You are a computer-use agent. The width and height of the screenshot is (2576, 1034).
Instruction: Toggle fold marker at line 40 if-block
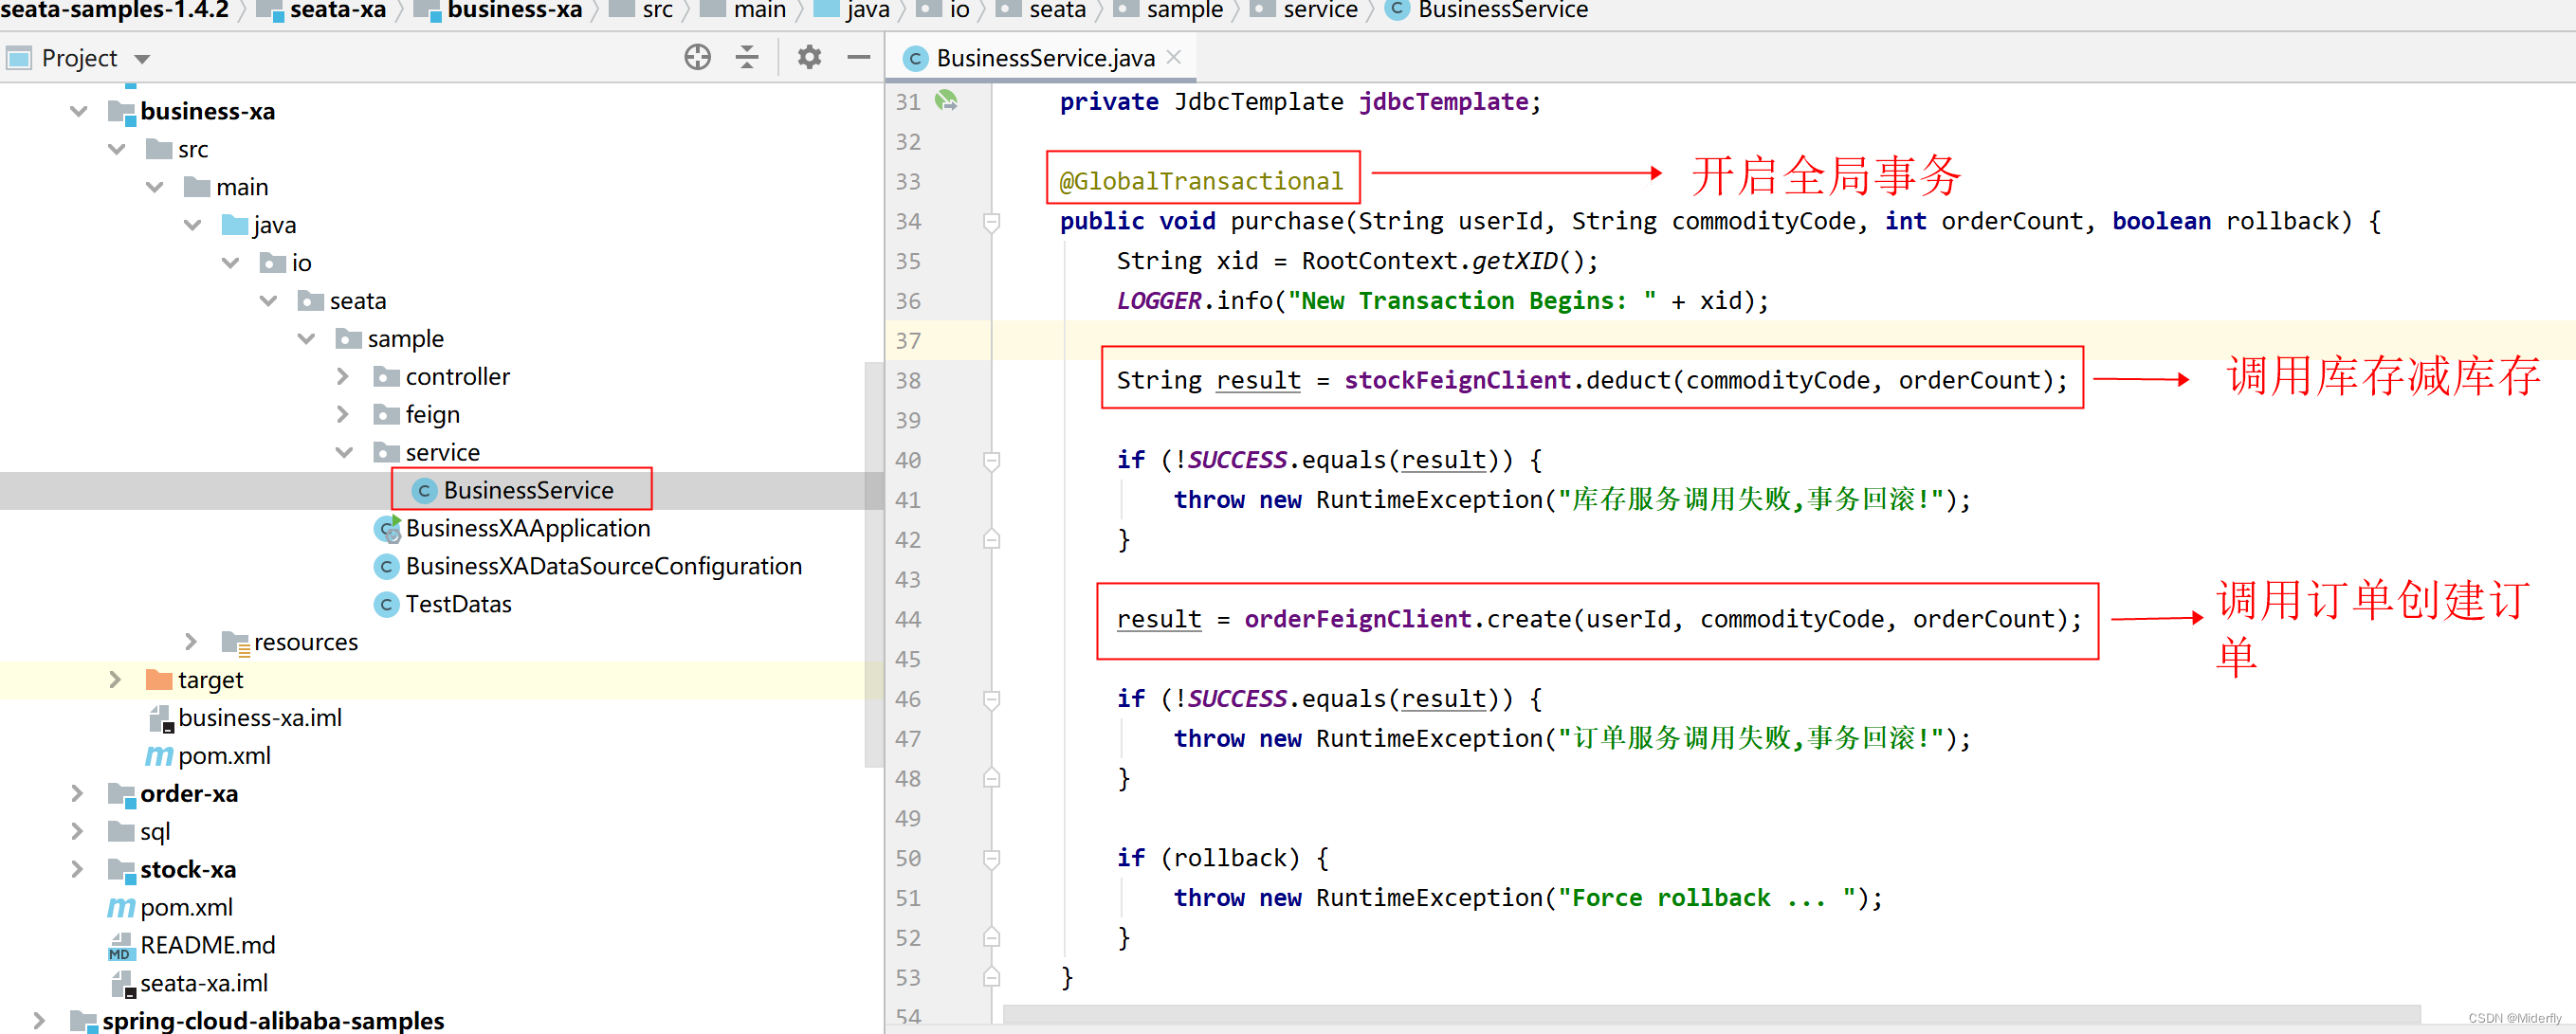[991, 460]
